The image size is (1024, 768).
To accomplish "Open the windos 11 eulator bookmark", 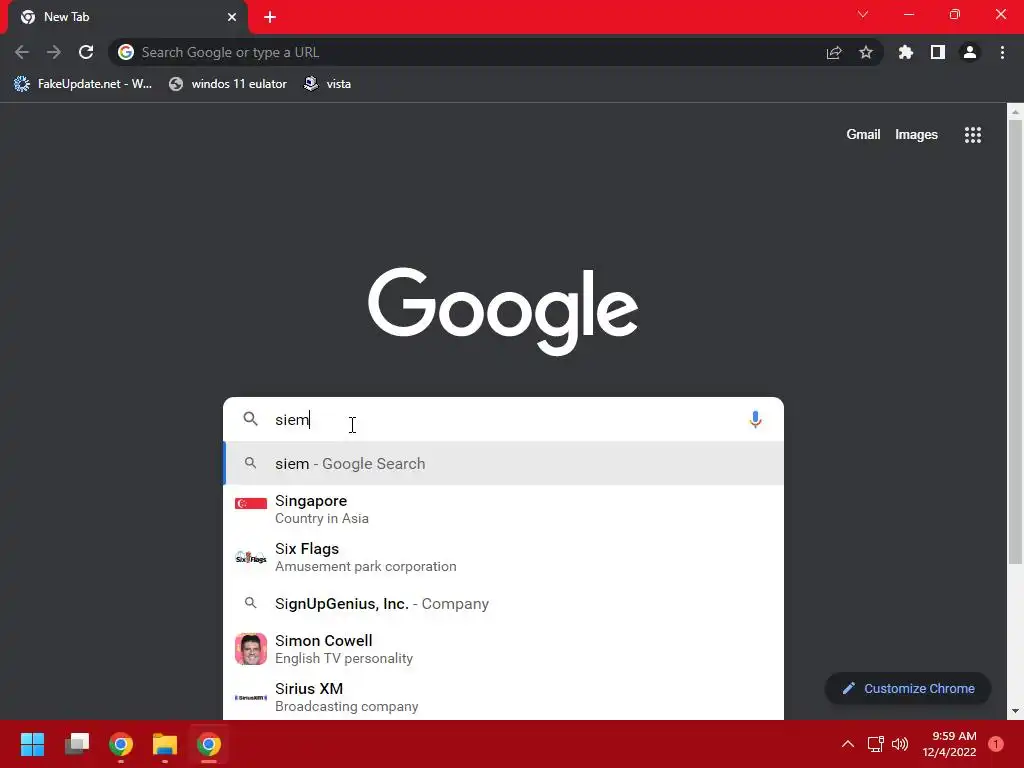I will pyautogui.click(x=228, y=84).
